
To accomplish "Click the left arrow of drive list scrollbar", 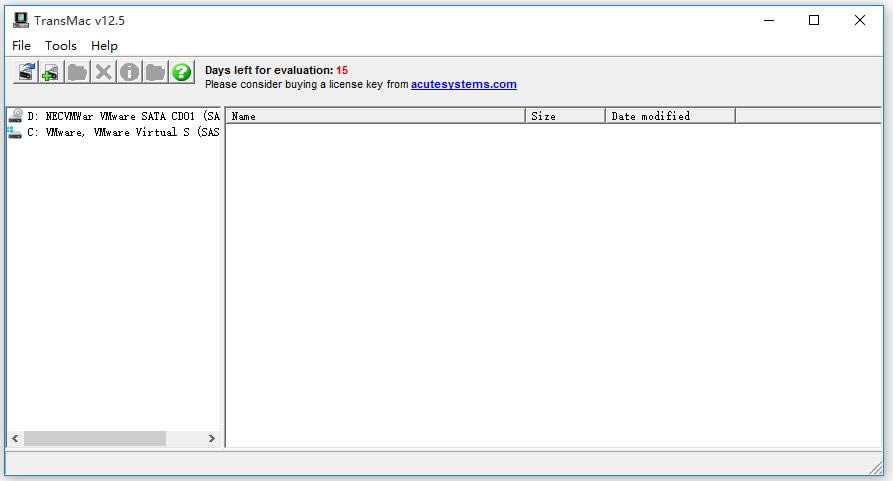I will [15, 438].
